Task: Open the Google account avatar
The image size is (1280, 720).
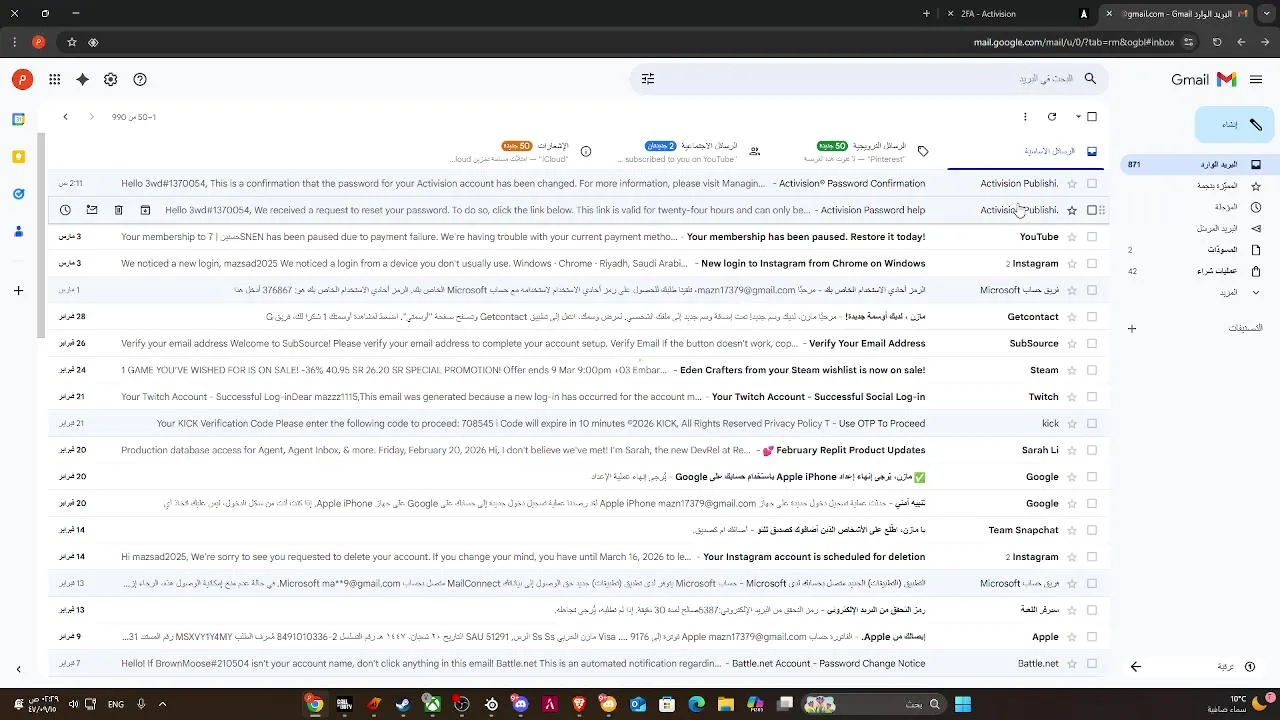Action: 22,79
